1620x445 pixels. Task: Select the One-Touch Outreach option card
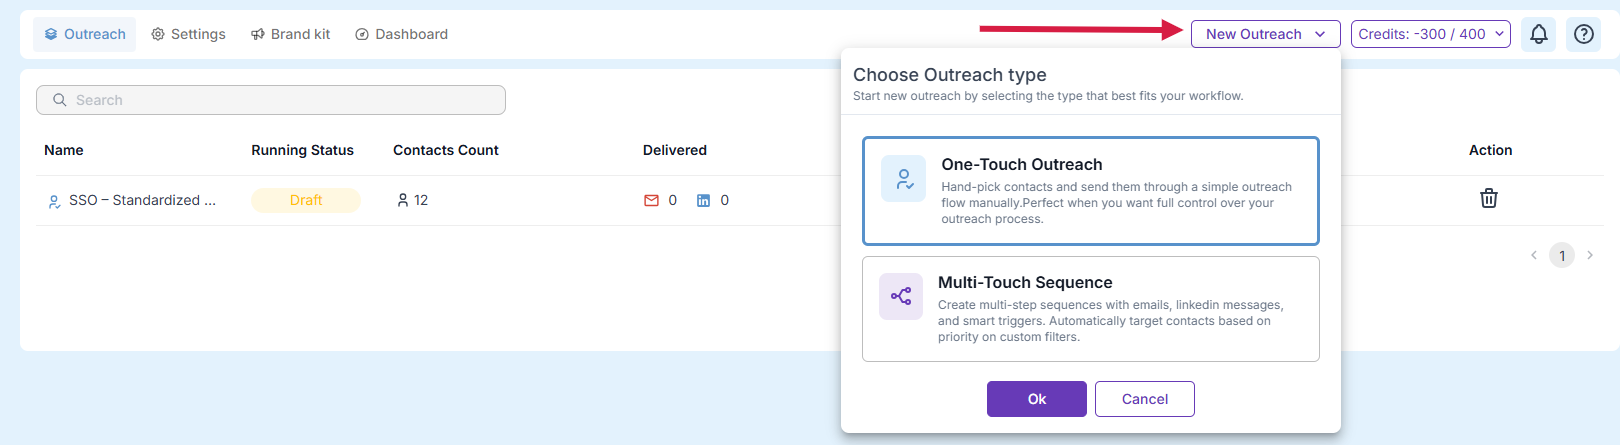click(1090, 191)
